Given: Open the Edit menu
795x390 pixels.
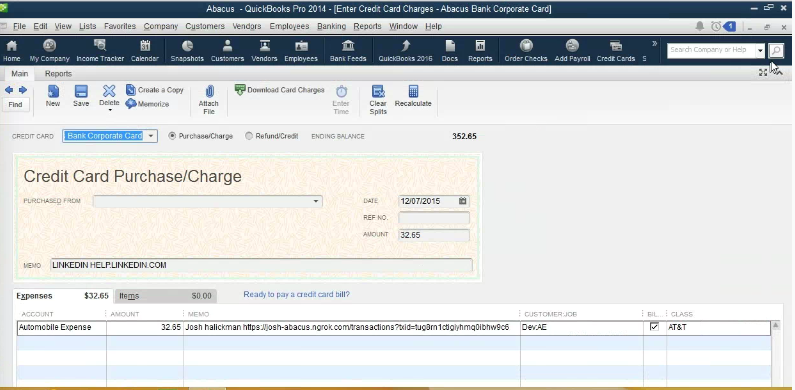Looking at the screenshot, I should click(41, 26).
